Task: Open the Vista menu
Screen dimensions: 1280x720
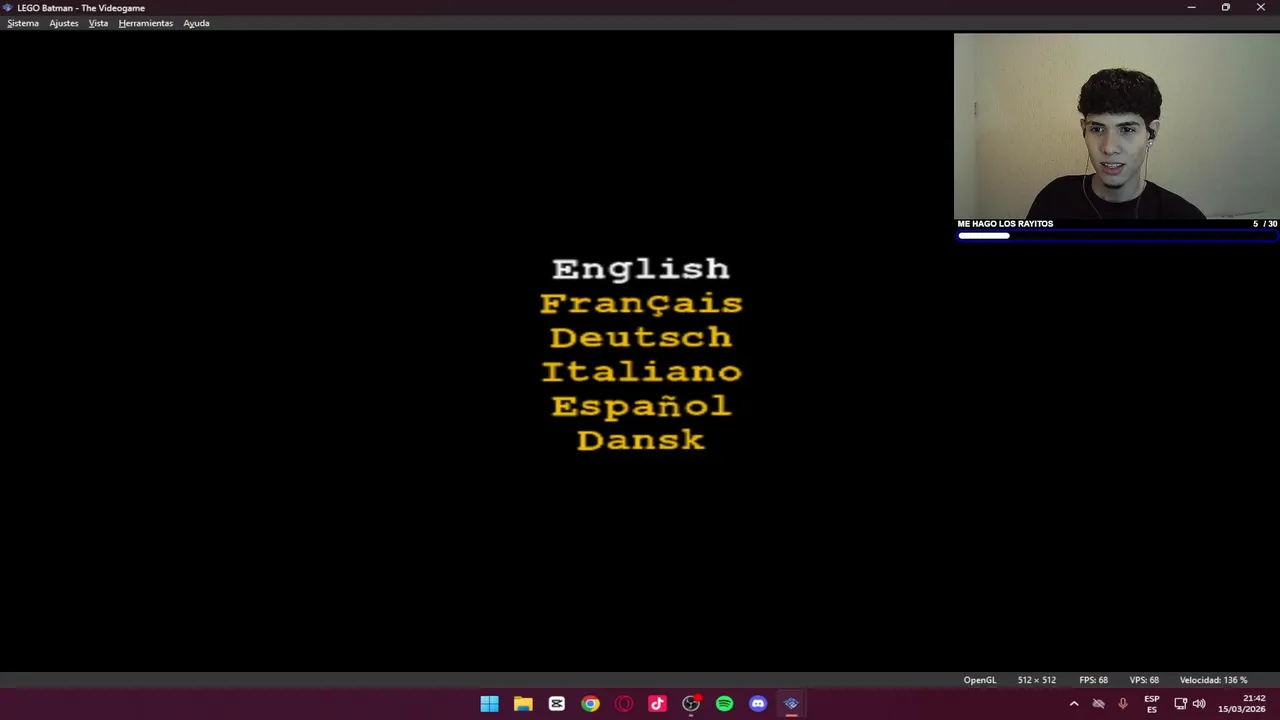Action: coord(98,23)
